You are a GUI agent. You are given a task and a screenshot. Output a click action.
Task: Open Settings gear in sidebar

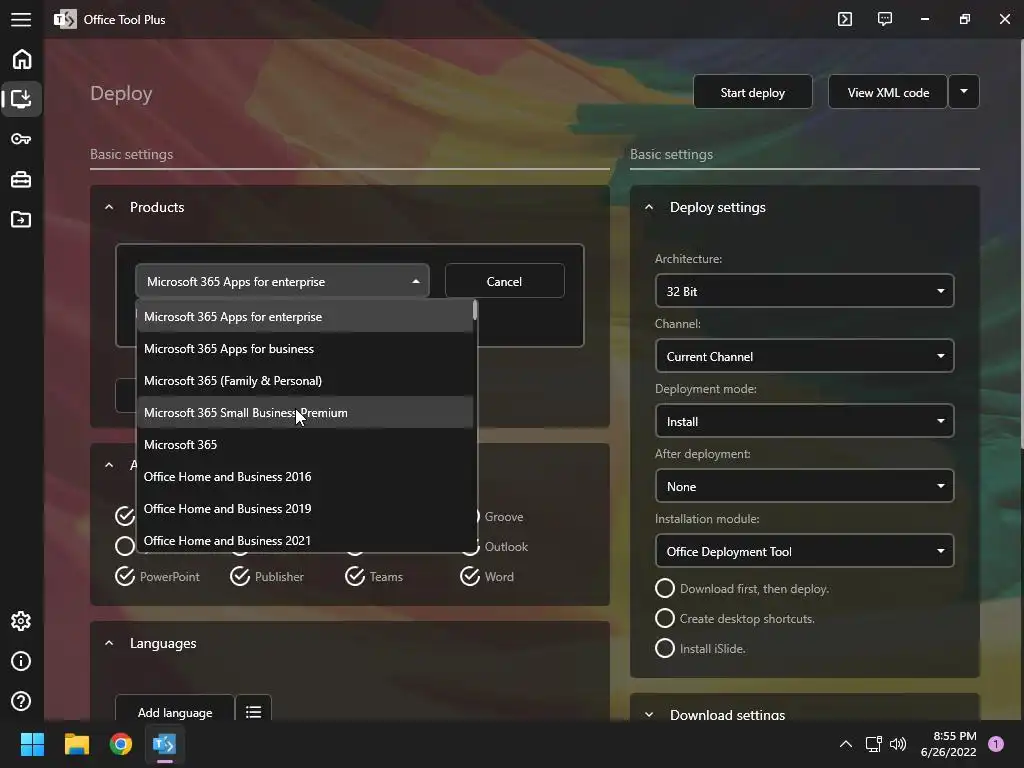tap(21, 621)
